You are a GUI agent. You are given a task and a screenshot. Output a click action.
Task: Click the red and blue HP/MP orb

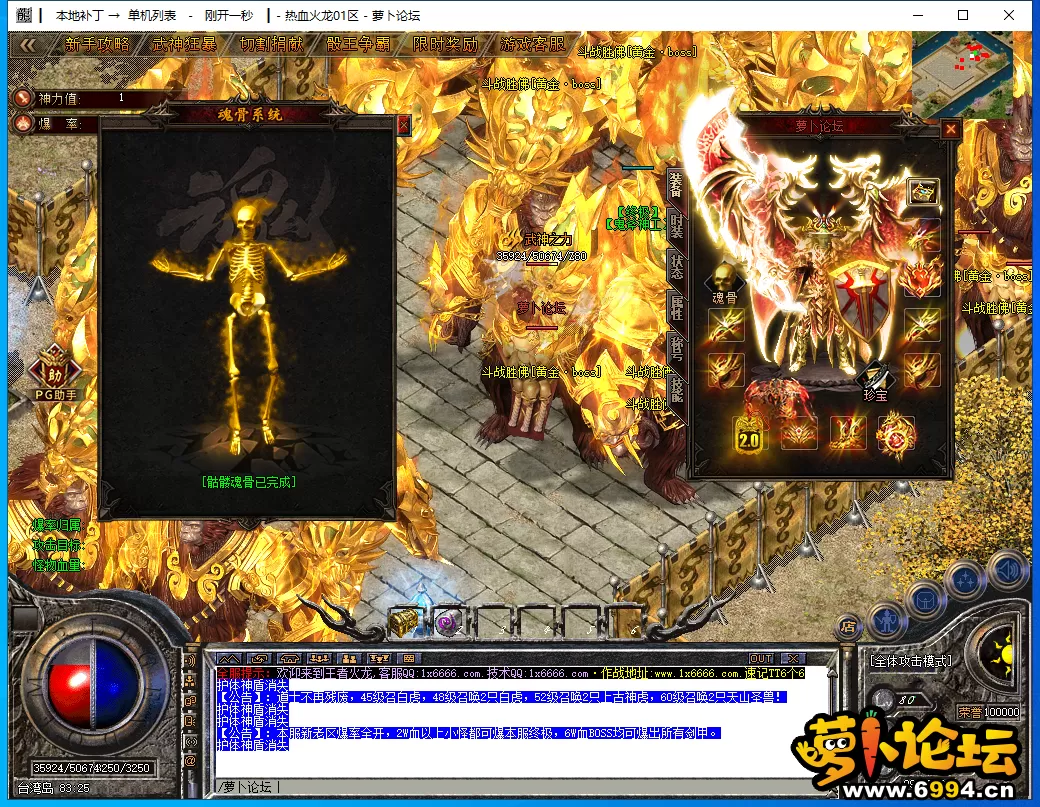93,685
